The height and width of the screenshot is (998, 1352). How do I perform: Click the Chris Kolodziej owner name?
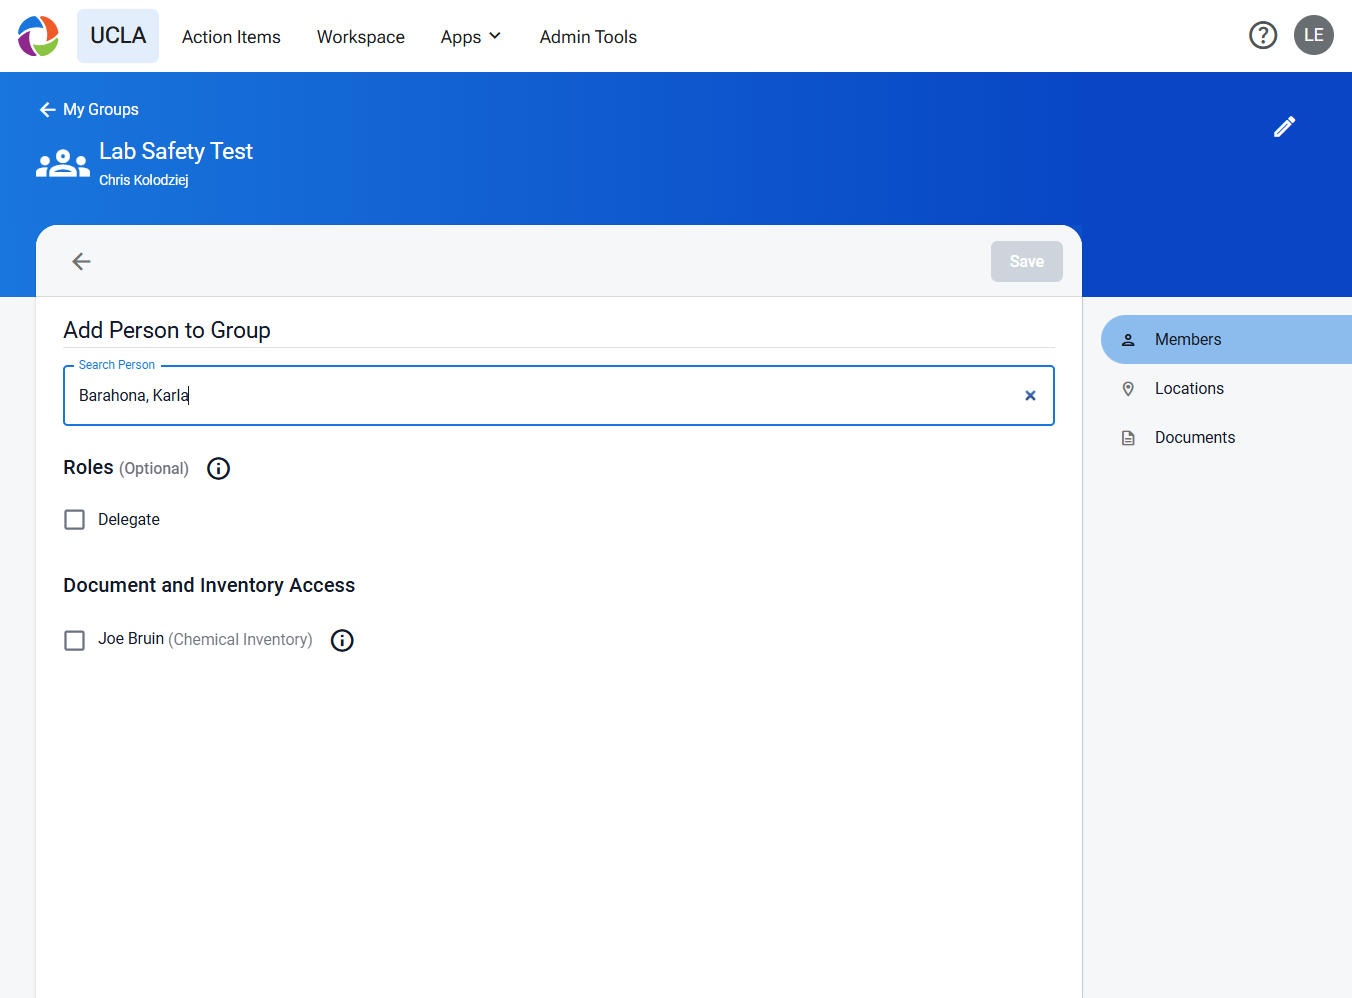(x=144, y=180)
